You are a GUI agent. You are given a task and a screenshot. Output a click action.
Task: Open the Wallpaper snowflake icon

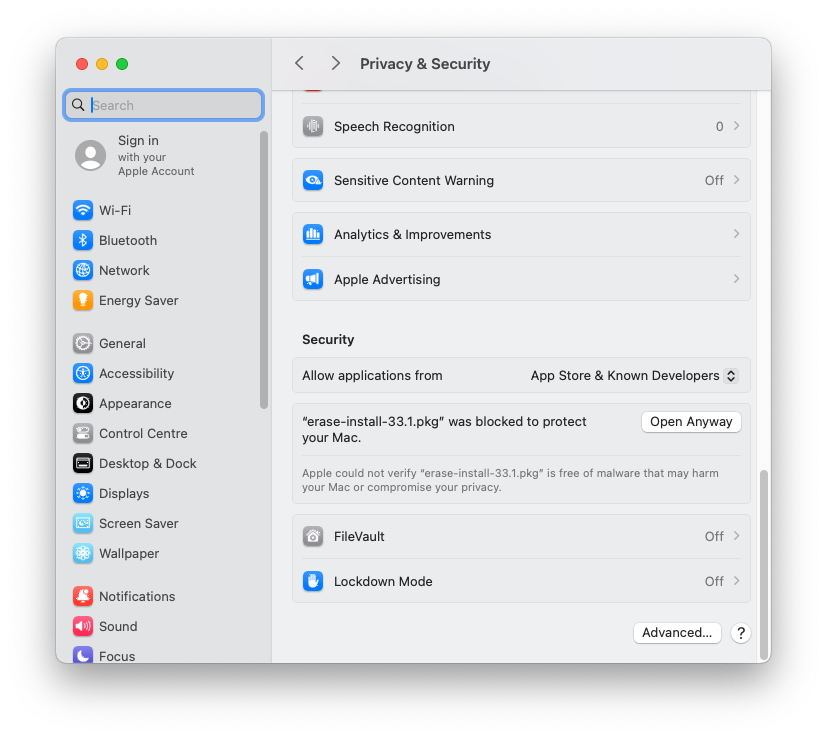tap(83, 553)
